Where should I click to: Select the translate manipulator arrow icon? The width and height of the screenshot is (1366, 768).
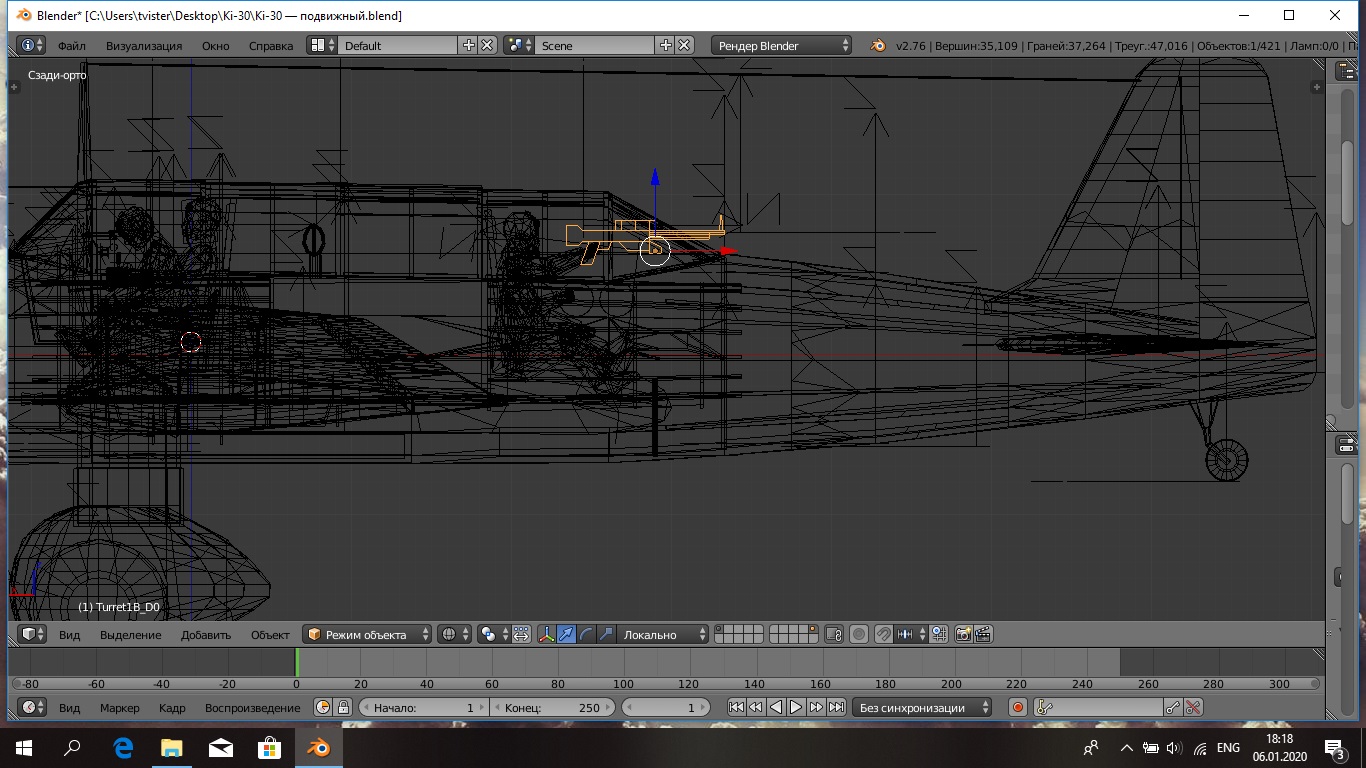tap(567, 634)
